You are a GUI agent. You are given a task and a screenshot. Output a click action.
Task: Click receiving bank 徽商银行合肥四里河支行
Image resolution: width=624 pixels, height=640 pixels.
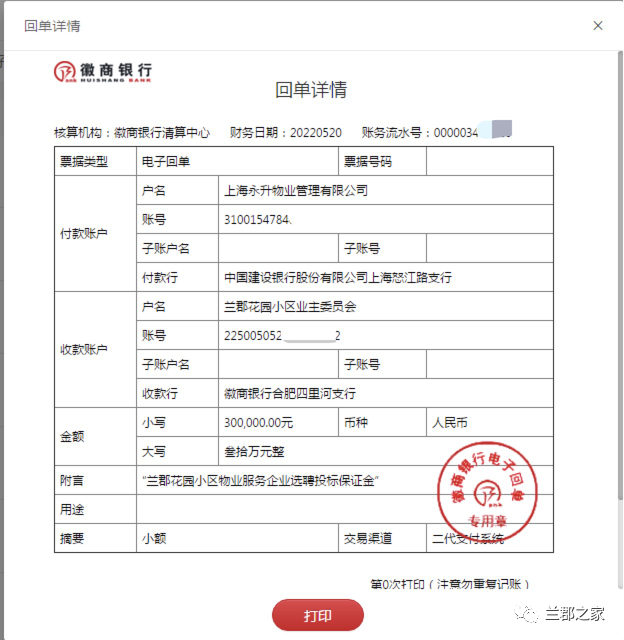(290, 393)
